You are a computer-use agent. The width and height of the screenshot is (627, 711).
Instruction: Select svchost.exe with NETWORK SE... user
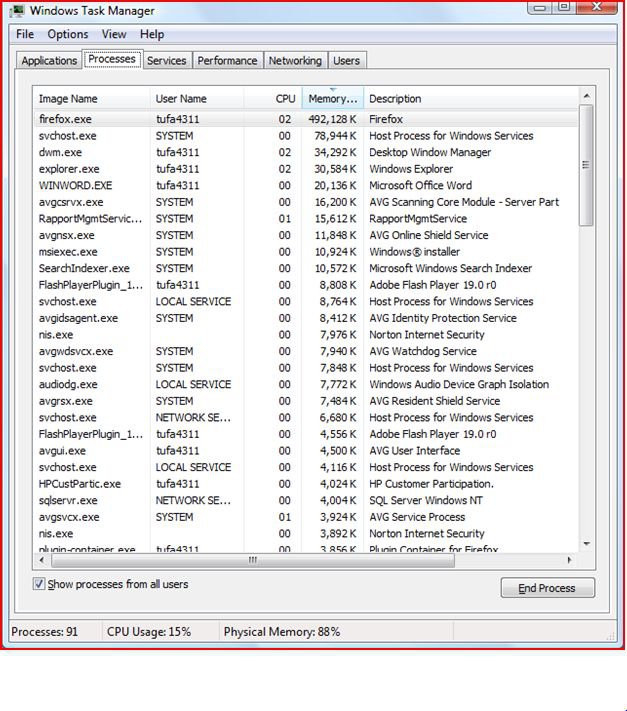click(306, 418)
